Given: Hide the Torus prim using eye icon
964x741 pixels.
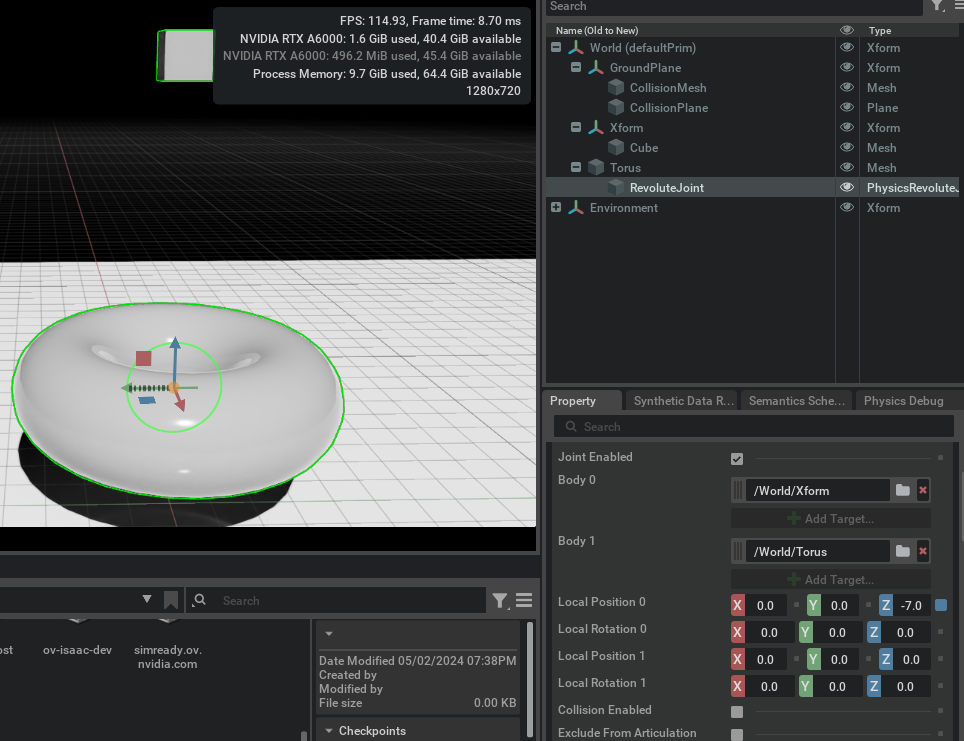Looking at the screenshot, I should 847,168.
